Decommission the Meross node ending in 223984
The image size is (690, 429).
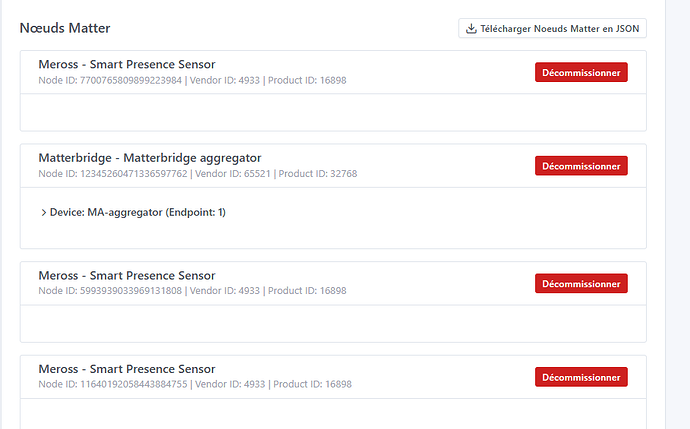[581, 72]
